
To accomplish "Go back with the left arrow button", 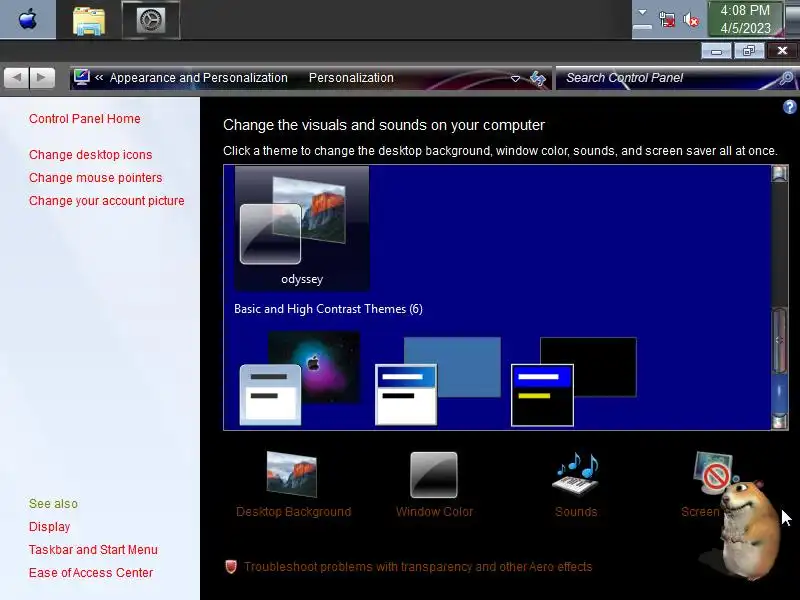I will (16, 78).
